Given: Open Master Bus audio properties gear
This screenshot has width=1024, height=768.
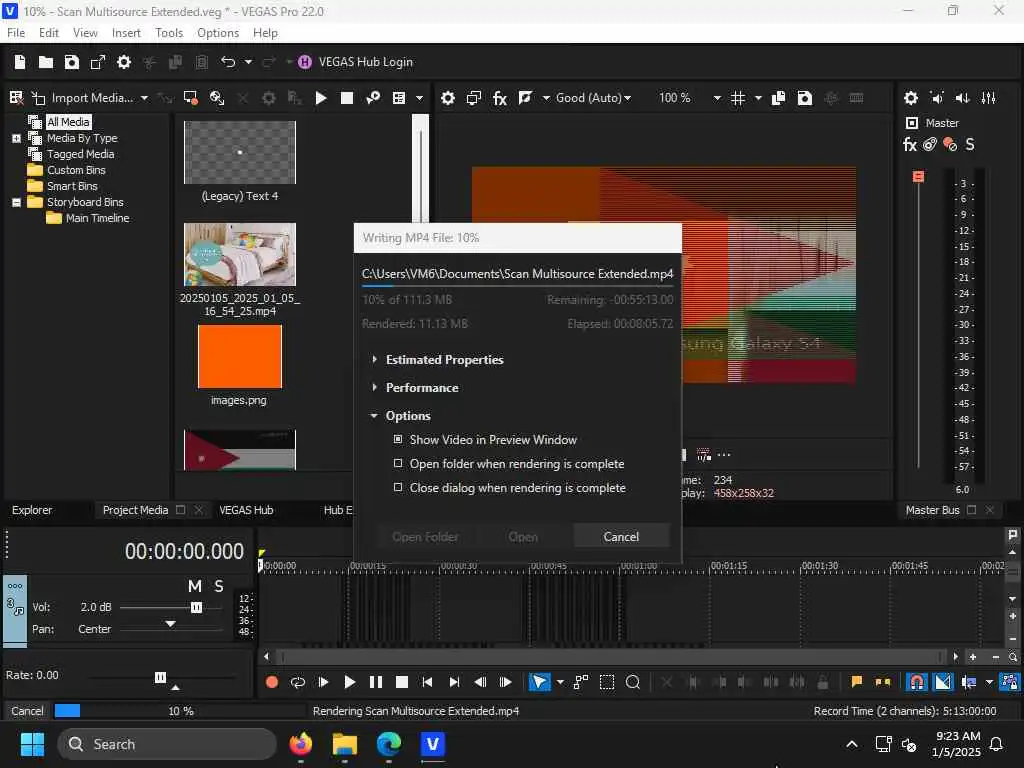Looking at the screenshot, I should click(910, 98).
